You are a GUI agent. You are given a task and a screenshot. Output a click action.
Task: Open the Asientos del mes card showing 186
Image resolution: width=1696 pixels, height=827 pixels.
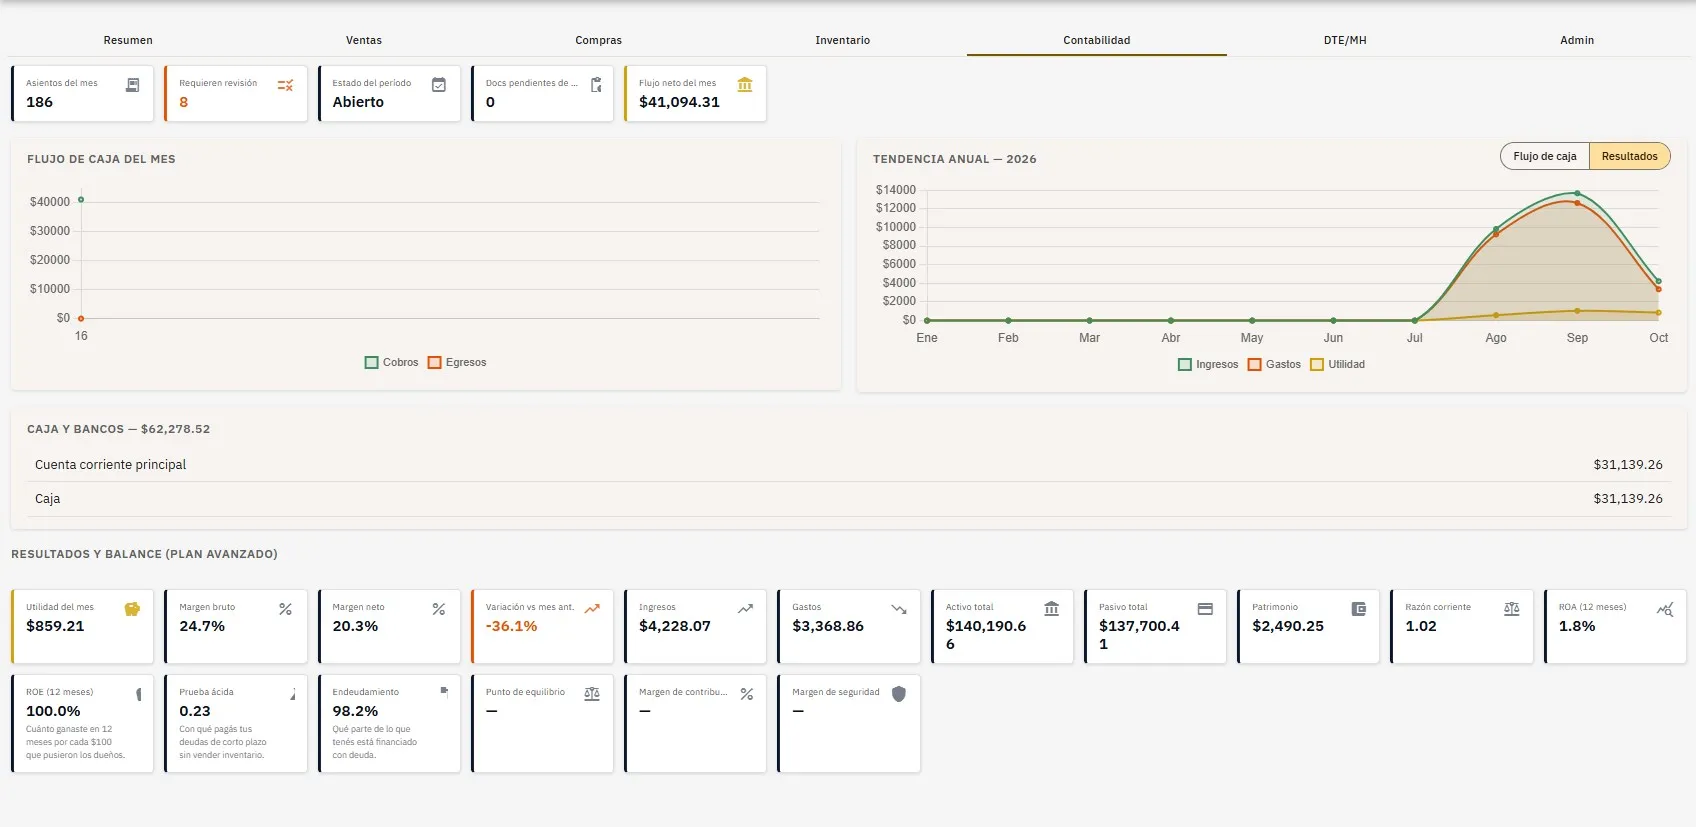[x=82, y=94]
